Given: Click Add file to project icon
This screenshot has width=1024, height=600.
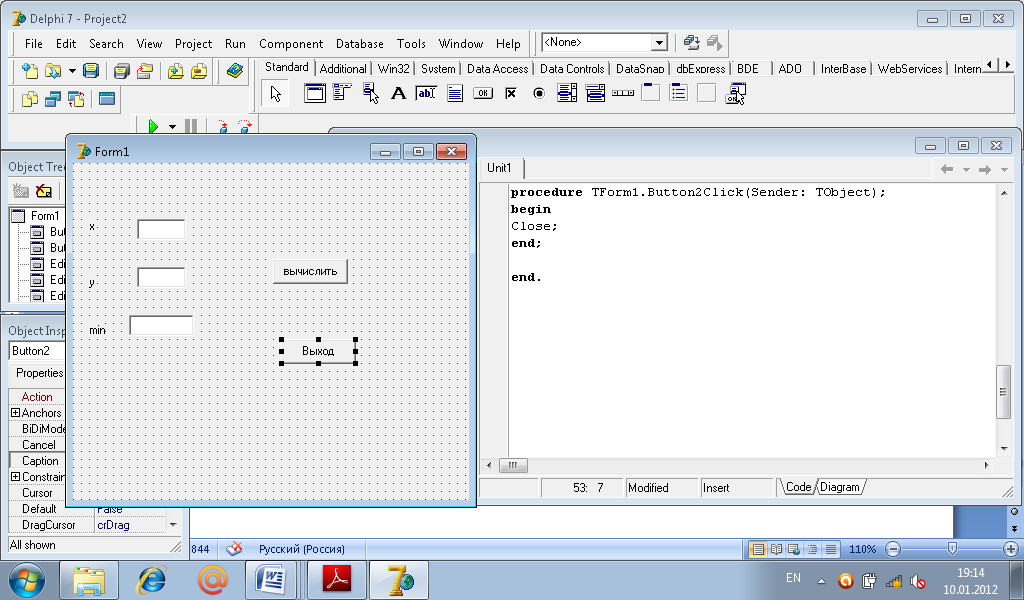Looking at the screenshot, I should 175,71.
